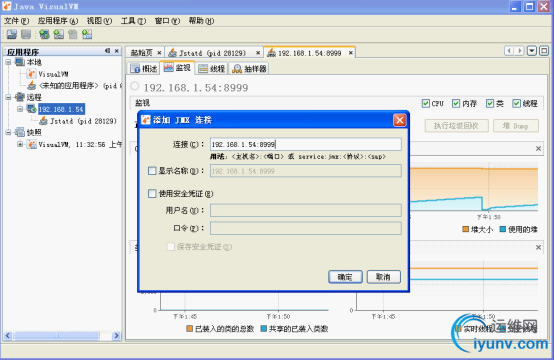The image size is (554, 360).
Task: Click the fifth grayed toolbar icon
Action: click(x=73, y=34)
